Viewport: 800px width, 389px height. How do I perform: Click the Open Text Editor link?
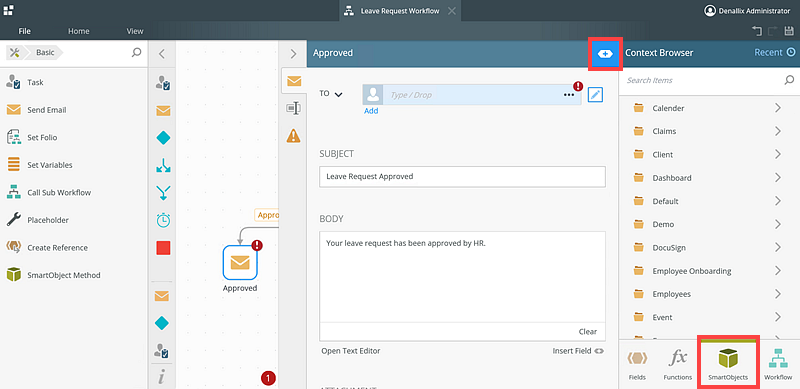pyautogui.click(x=351, y=351)
